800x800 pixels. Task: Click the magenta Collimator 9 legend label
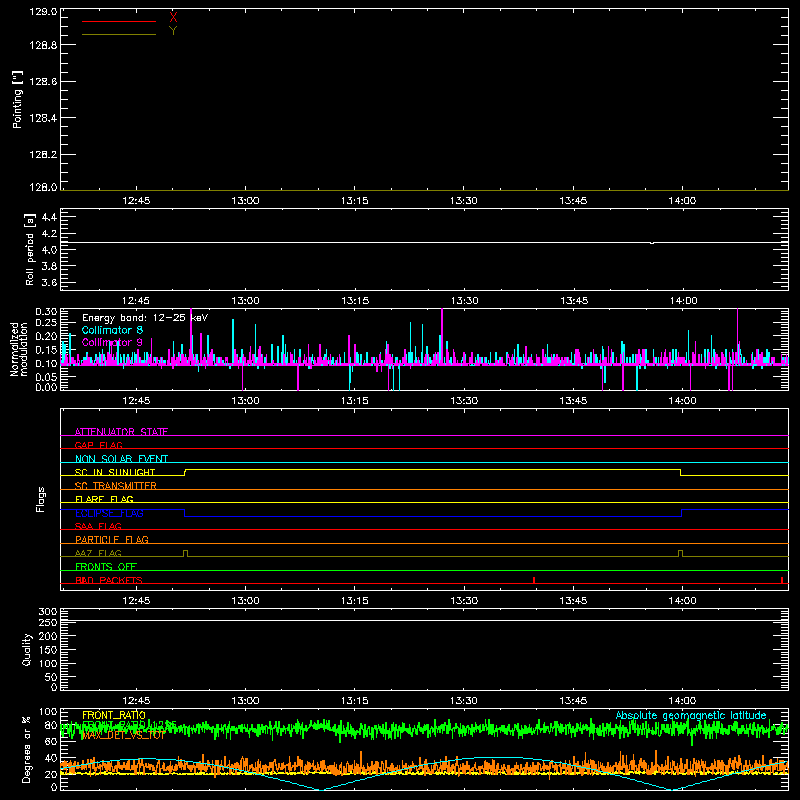coord(112,342)
